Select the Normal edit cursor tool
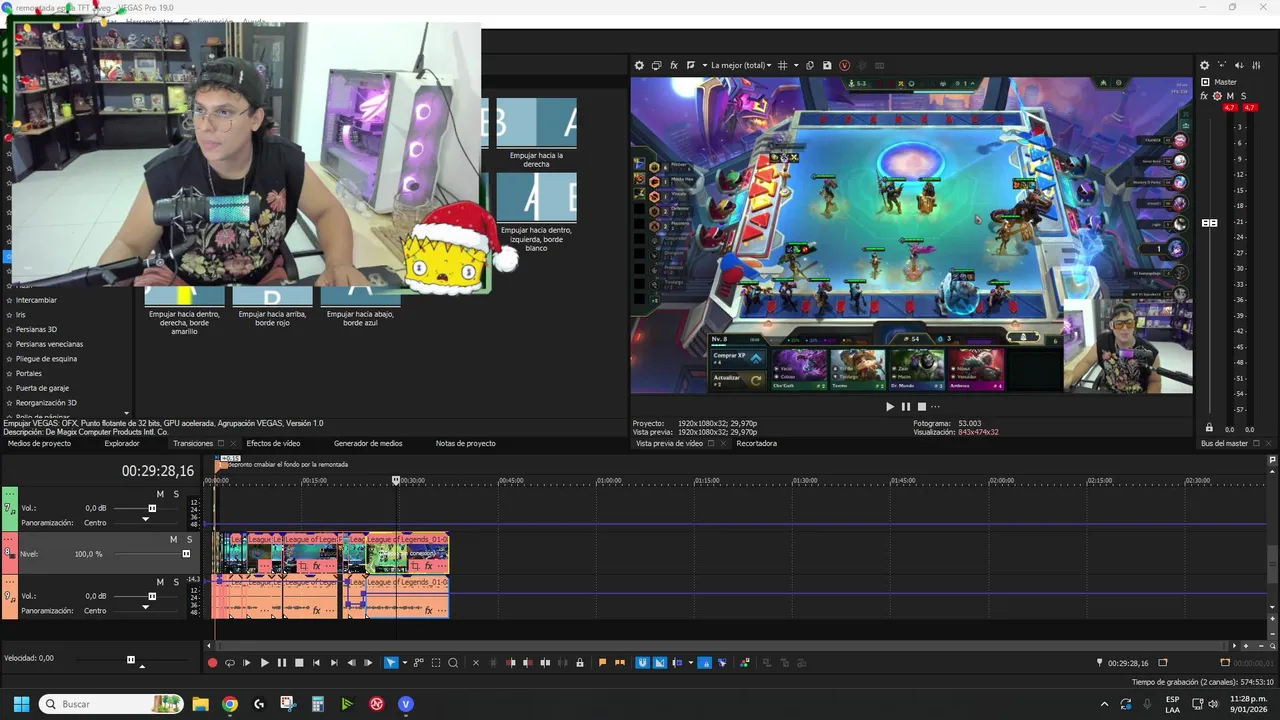This screenshot has height=720, width=1280. (x=390, y=662)
